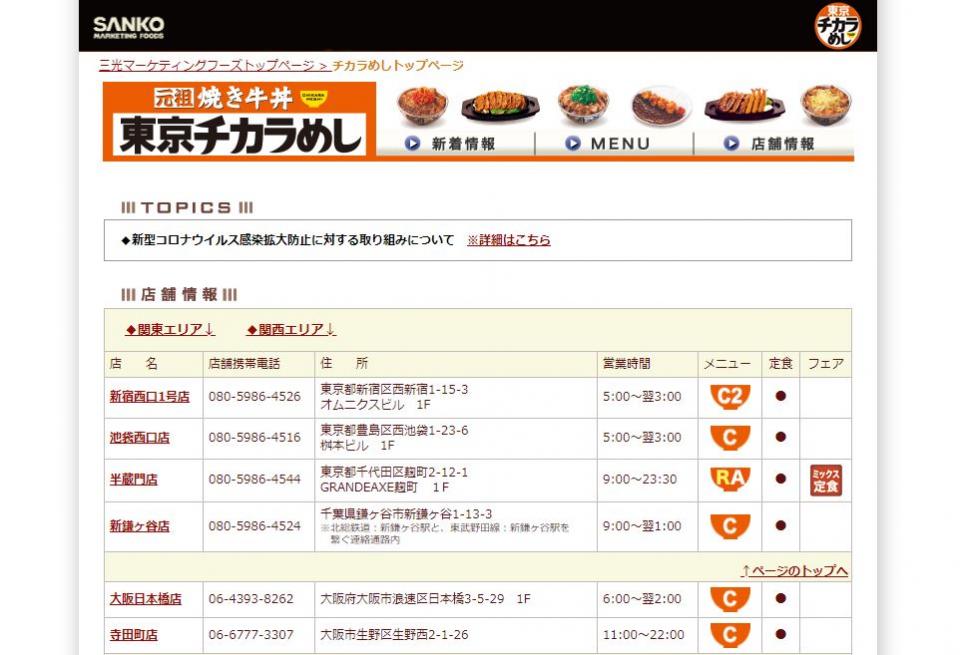Open the C menu icon for 池袋西口店

point(730,438)
